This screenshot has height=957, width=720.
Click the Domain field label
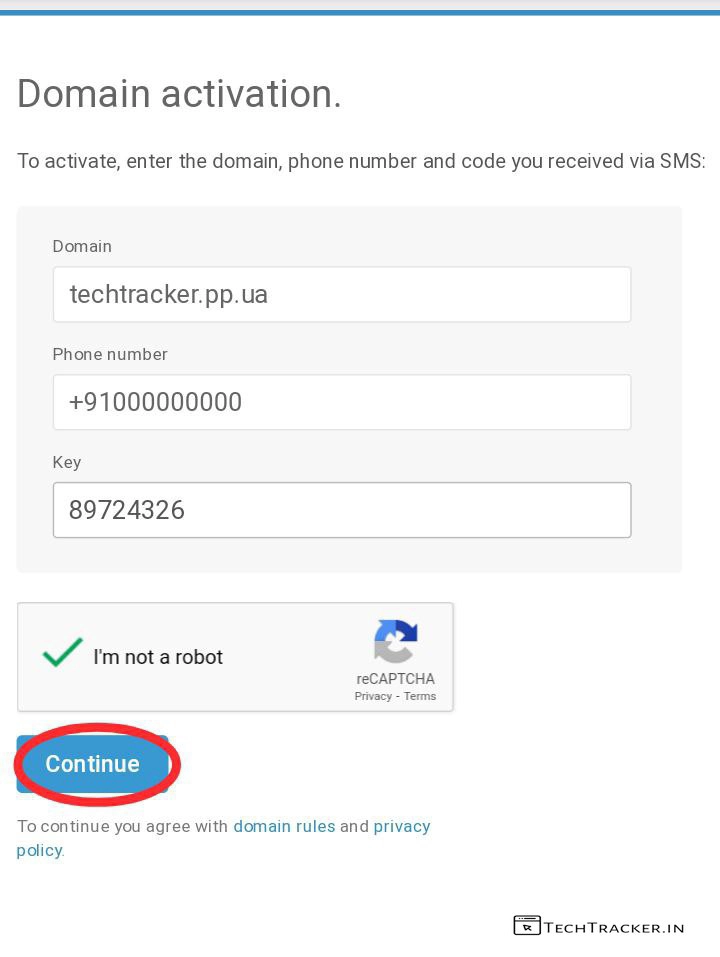point(82,246)
